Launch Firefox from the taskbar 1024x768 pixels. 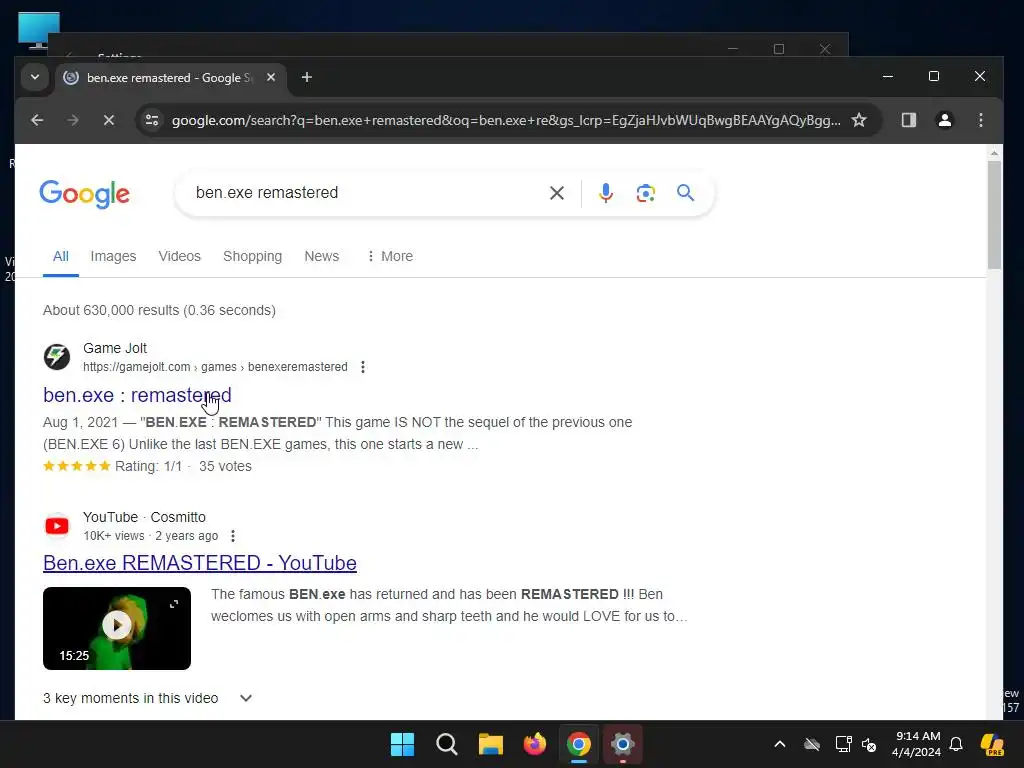(534, 744)
